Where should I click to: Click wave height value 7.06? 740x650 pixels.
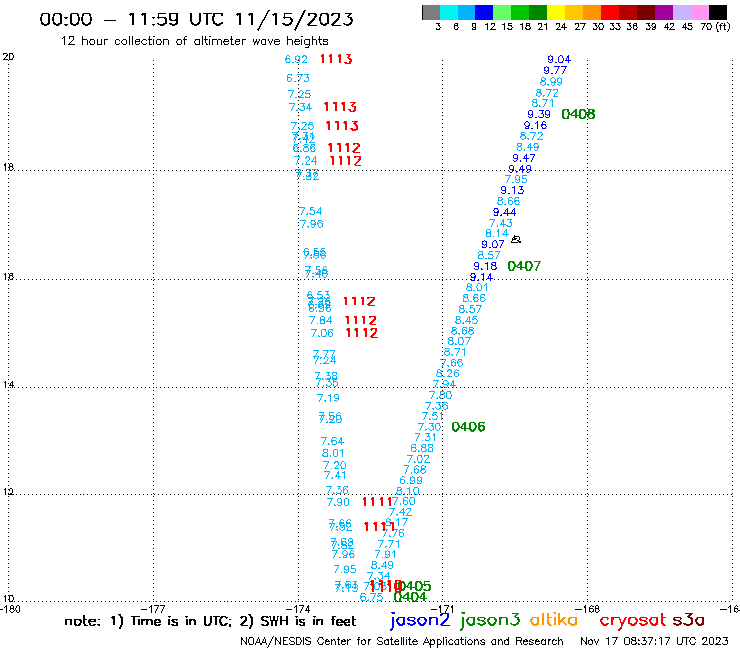point(322,333)
